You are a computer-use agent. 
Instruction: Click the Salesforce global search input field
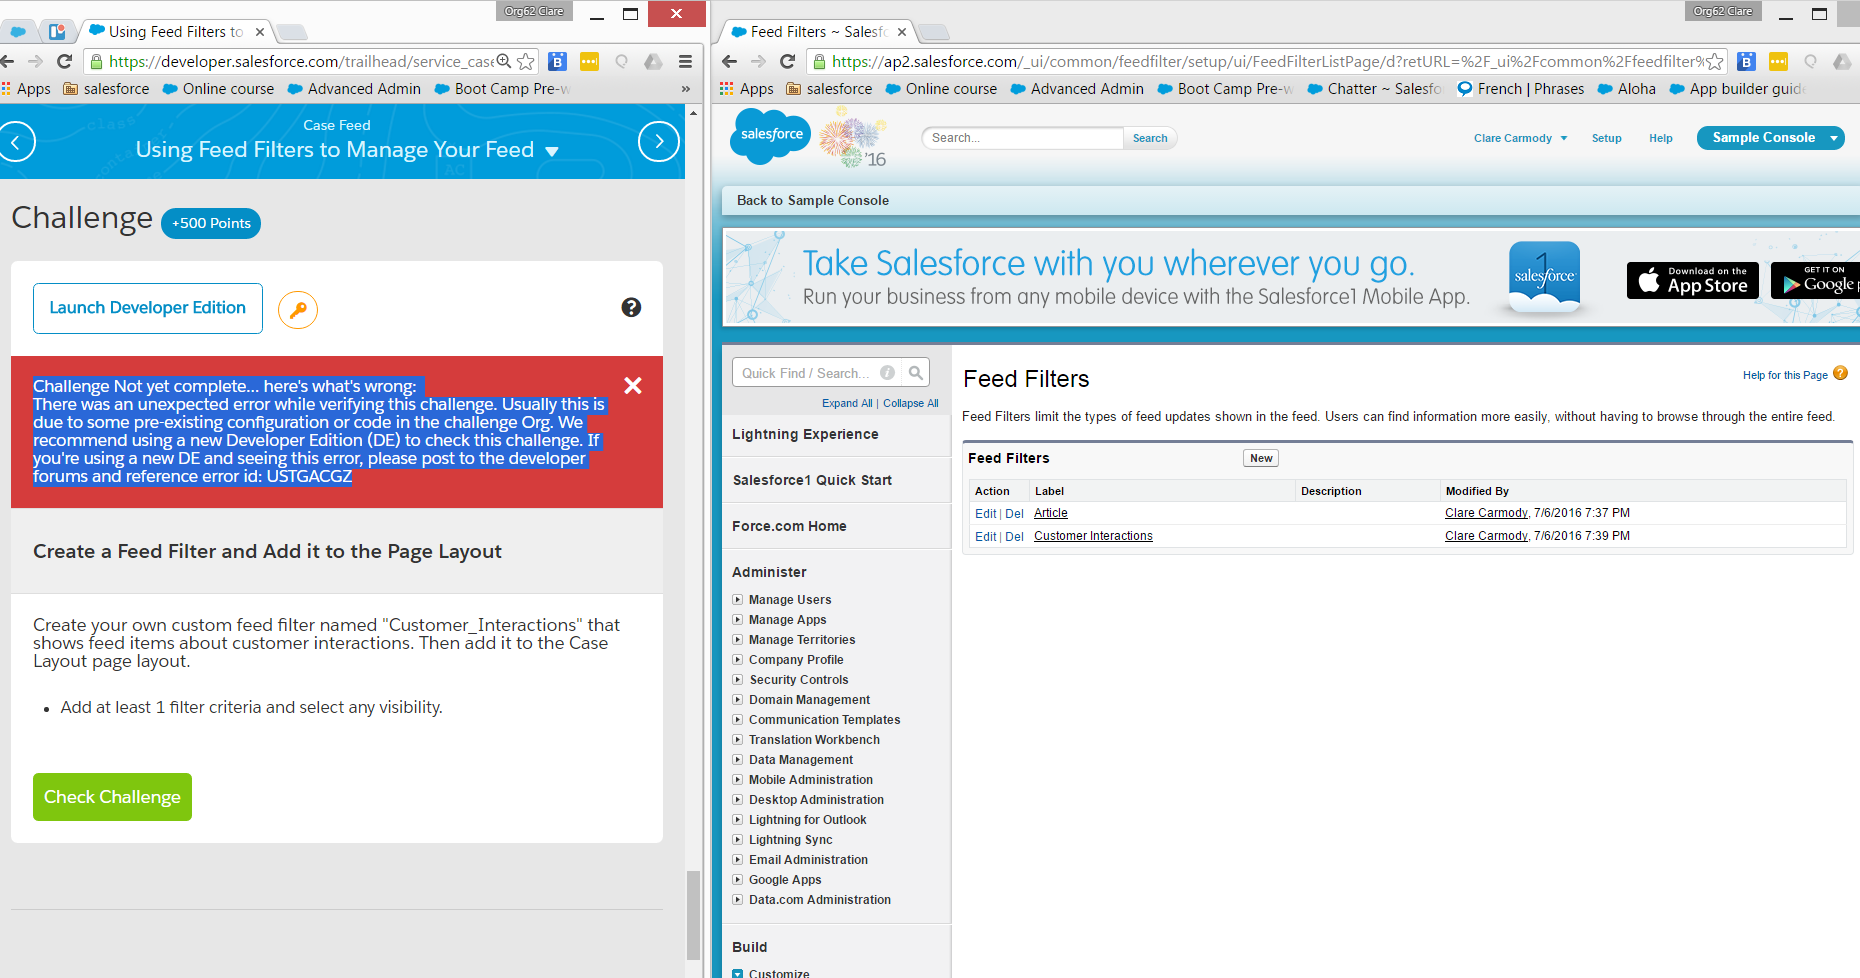tap(1022, 138)
